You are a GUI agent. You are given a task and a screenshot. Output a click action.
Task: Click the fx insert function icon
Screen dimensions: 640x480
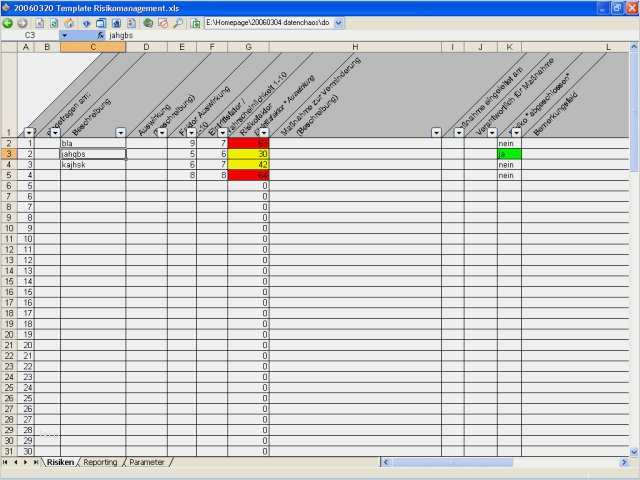pyautogui.click(x=100, y=35)
